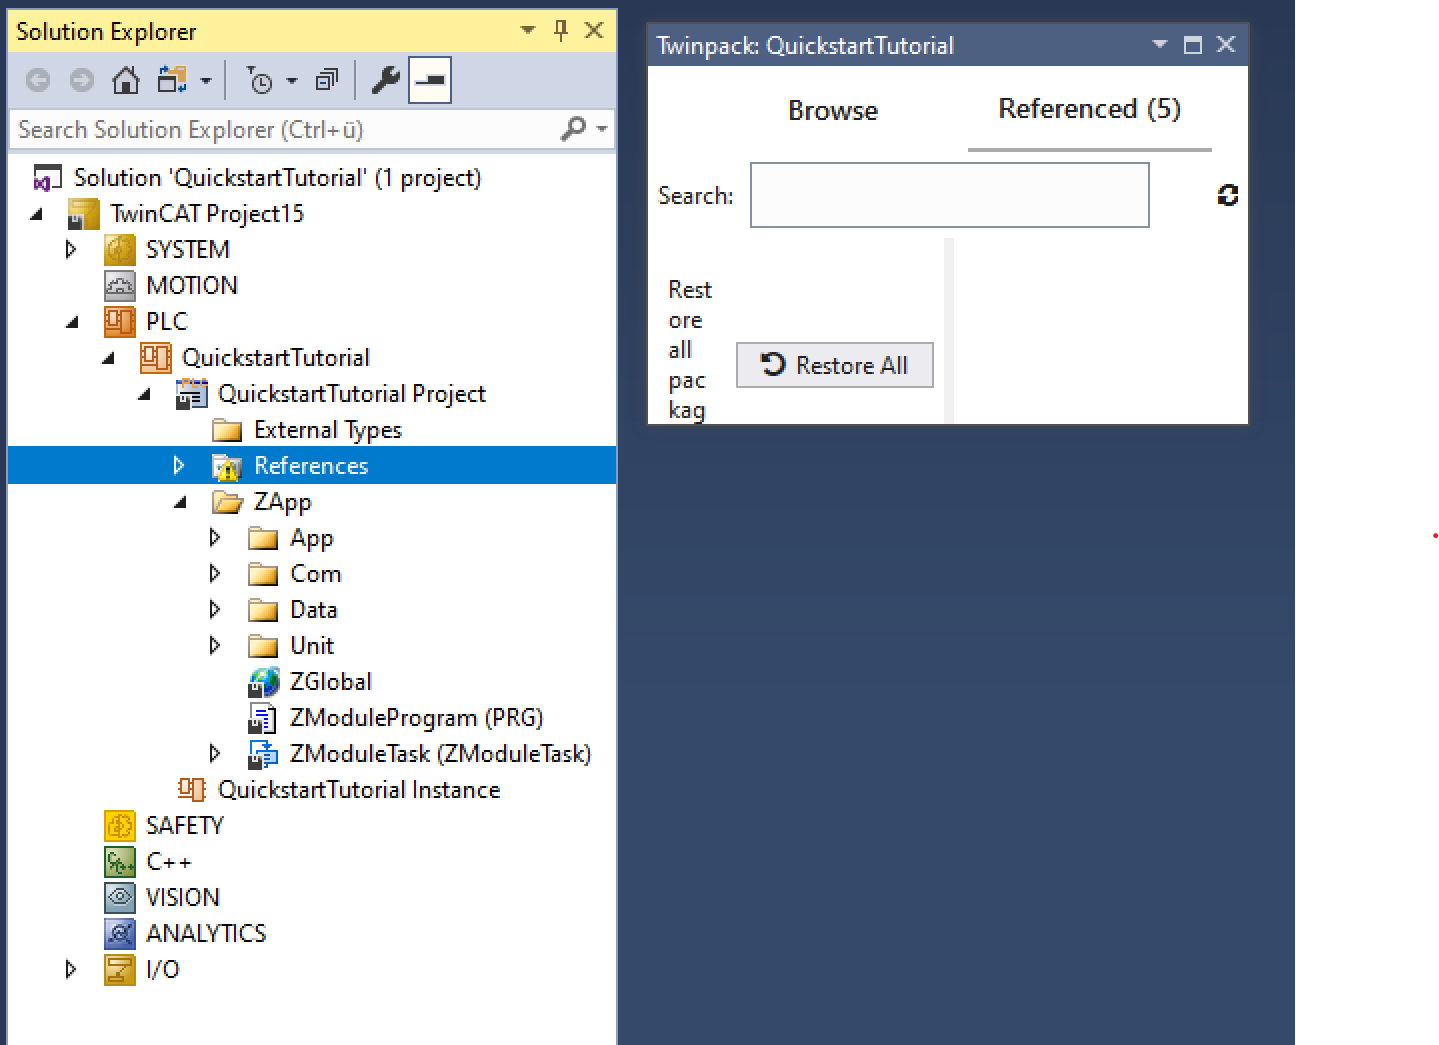Expand the App folder

[x=215, y=537]
